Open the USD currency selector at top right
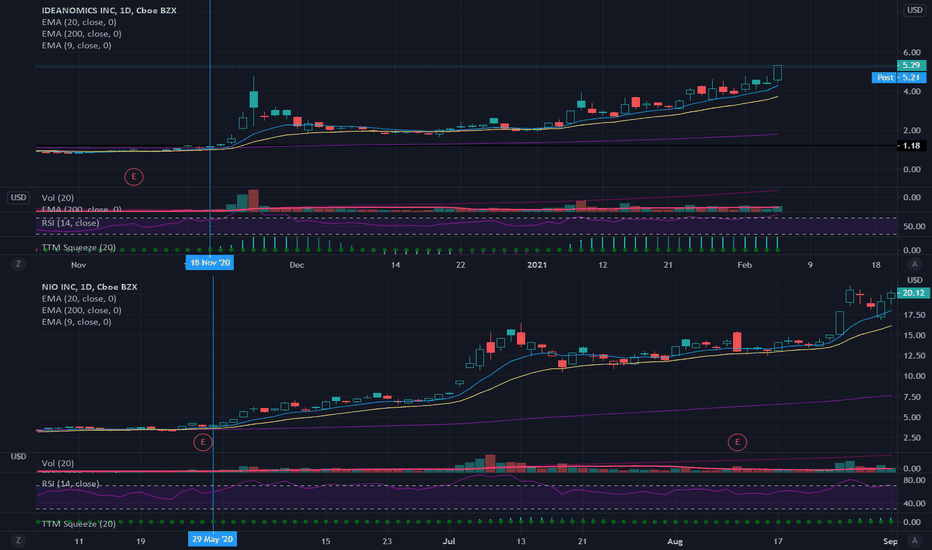 coord(914,10)
